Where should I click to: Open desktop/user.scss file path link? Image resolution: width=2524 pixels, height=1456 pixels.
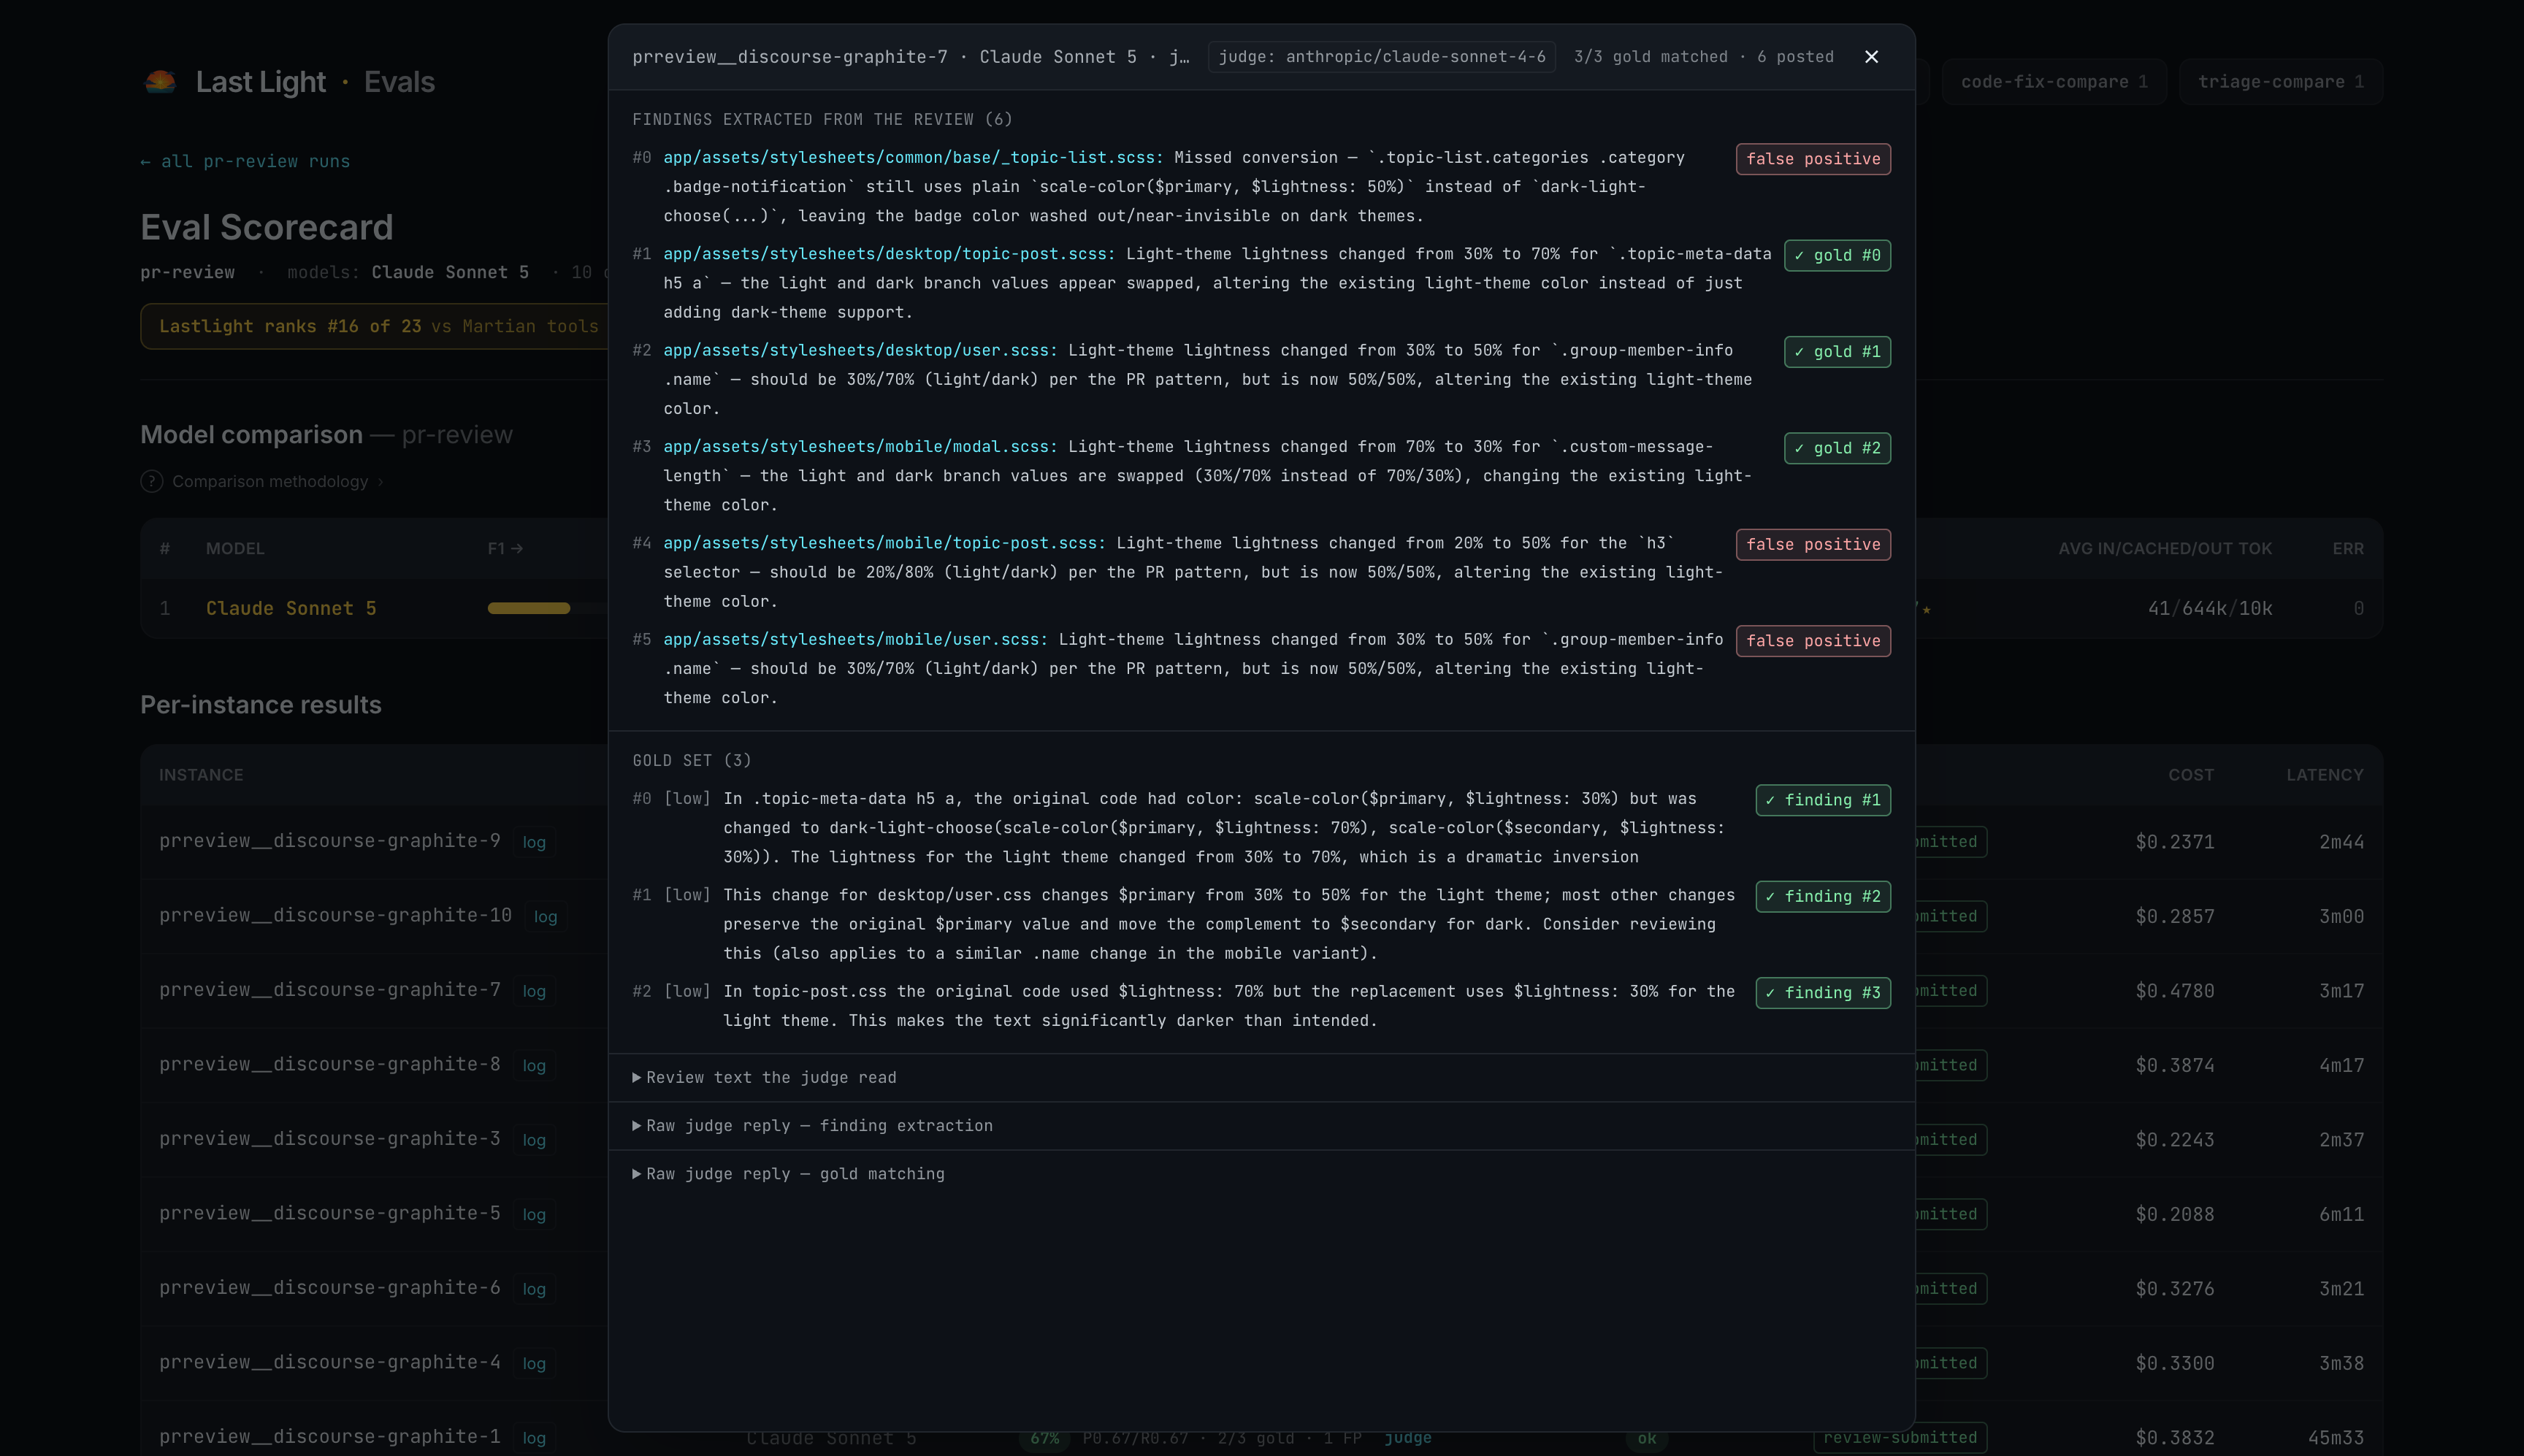pyautogui.click(x=860, y=350)
